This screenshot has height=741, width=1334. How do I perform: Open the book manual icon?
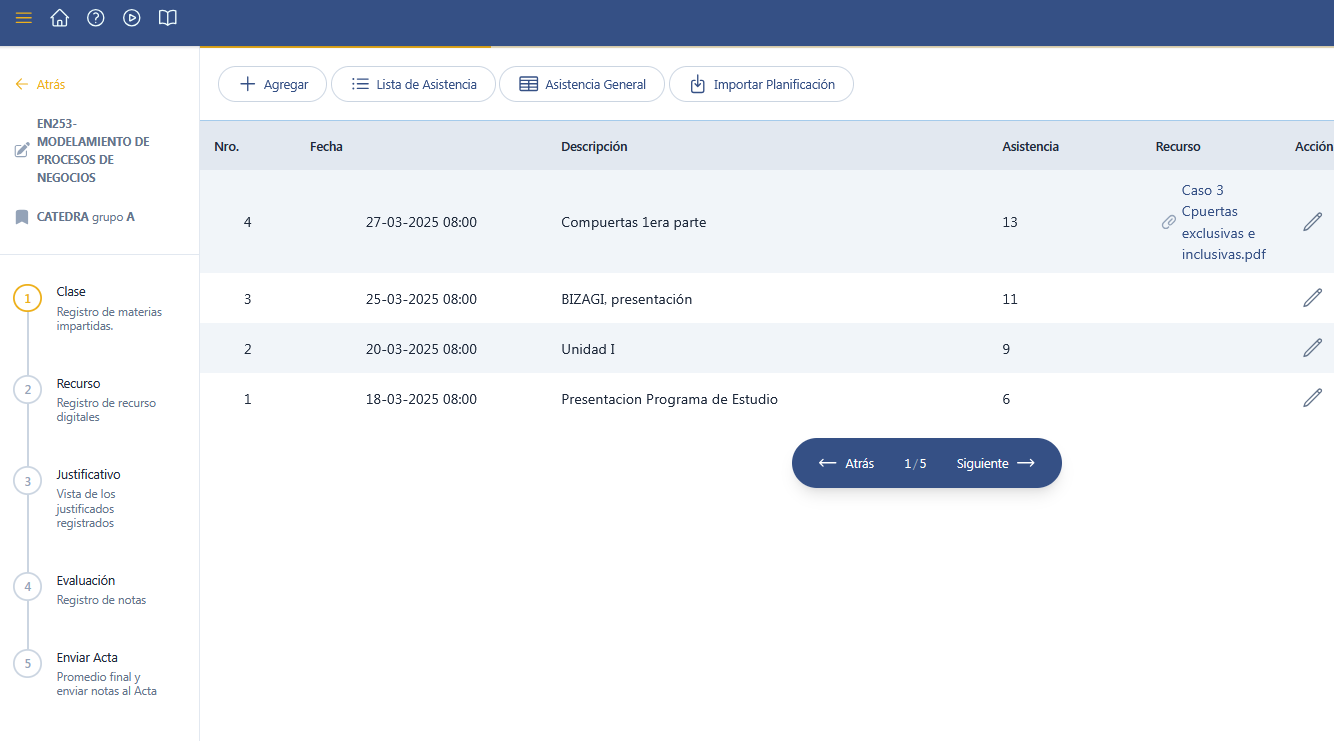coord(168,18)
